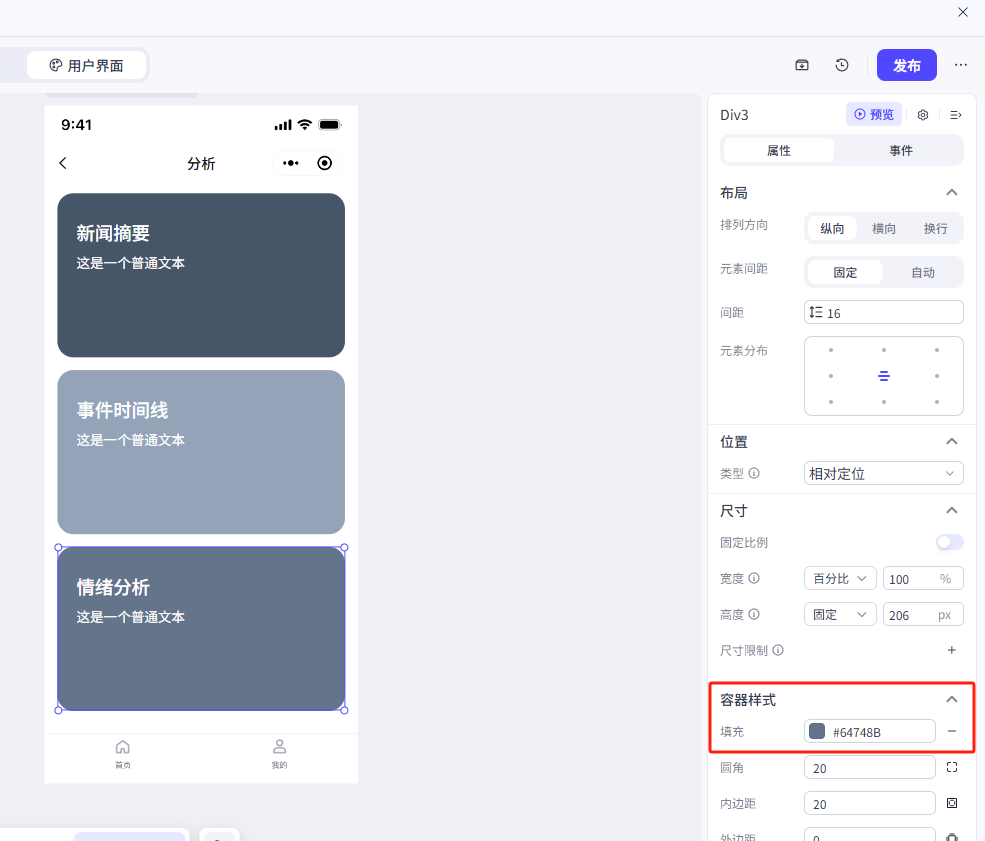Click the back arrow in phone preview

[63, 163]
